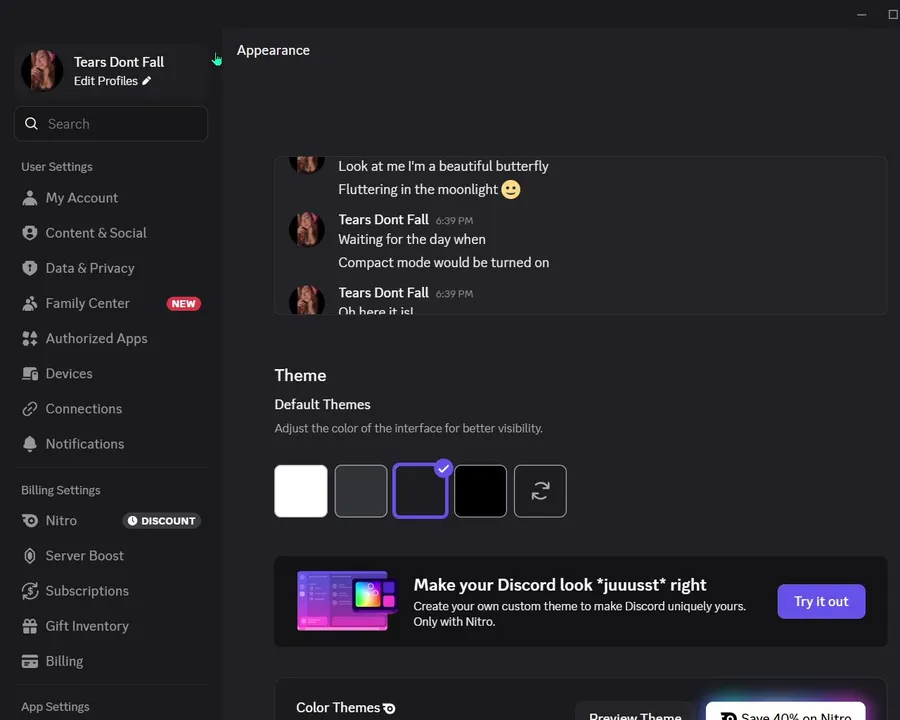The width and height of the screenshot is (900, 720).
Task: Click the Nitro icon beside Color Themes
Action: (x=389, y=709)
